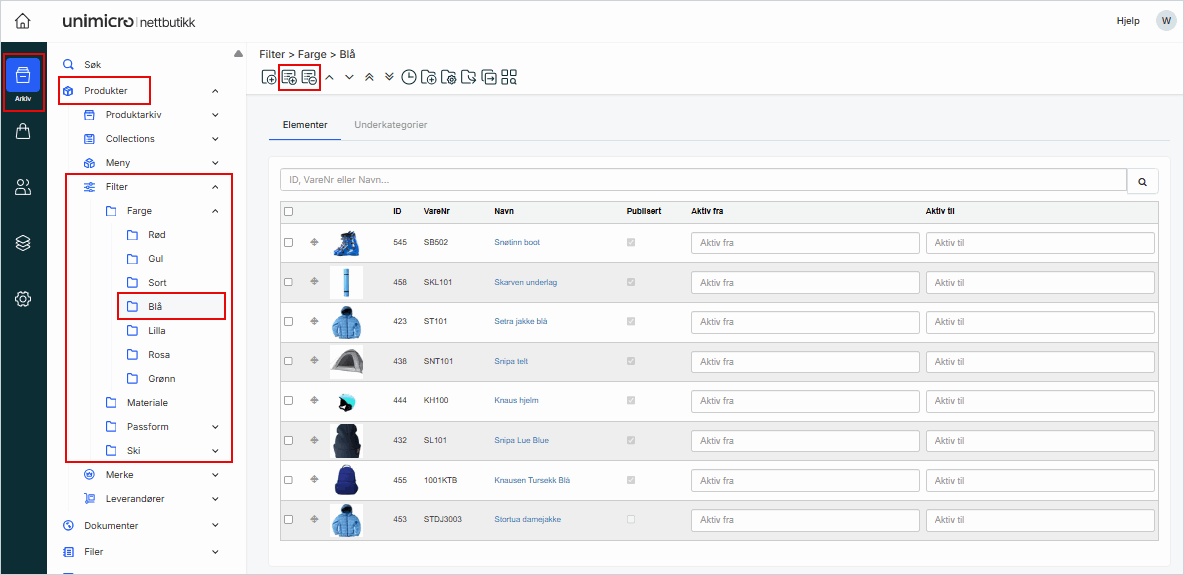This screenshot has width=1184, height=575.
Task: Click the remove elements toolbar icon
Action: 309,77
